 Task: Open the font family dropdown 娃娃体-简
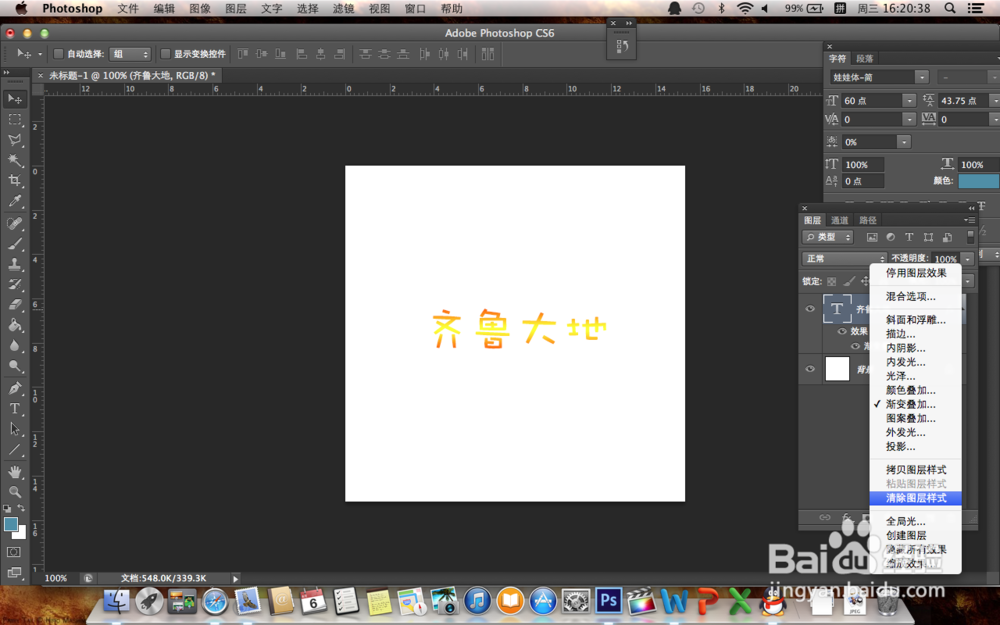877,76
